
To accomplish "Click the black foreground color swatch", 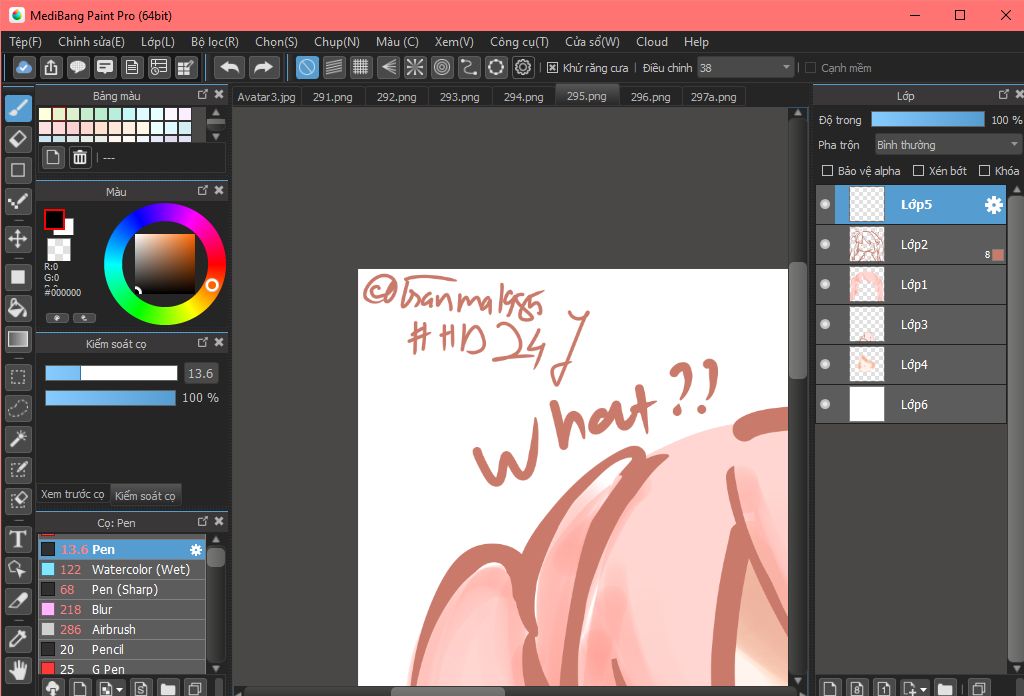I will tap(54, 219).
